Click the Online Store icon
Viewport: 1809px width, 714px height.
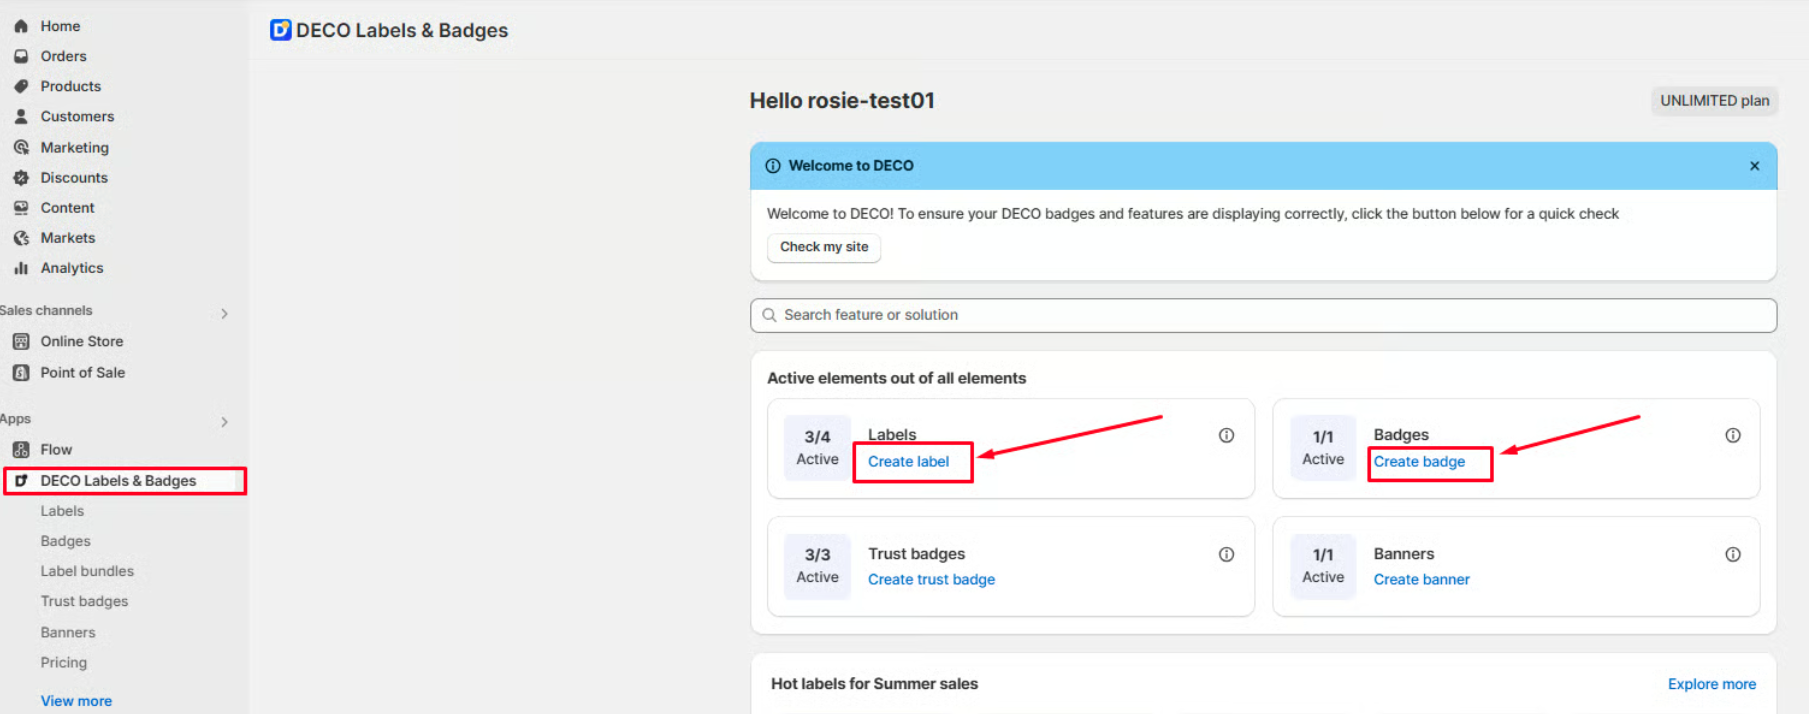tap(21, 342)
